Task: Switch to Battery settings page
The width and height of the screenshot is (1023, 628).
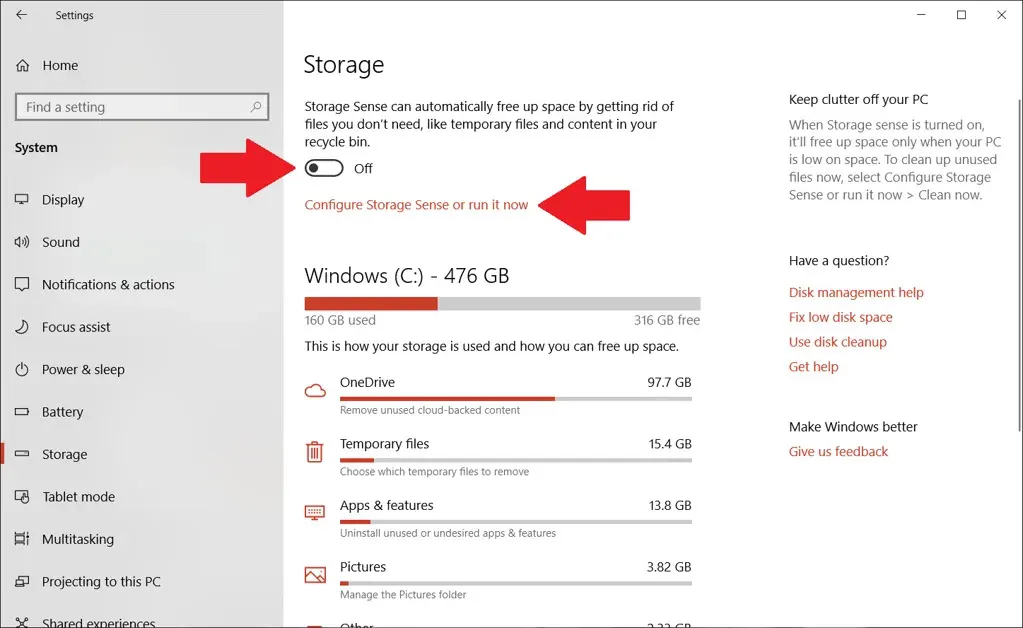Action: tap(62, 412)
